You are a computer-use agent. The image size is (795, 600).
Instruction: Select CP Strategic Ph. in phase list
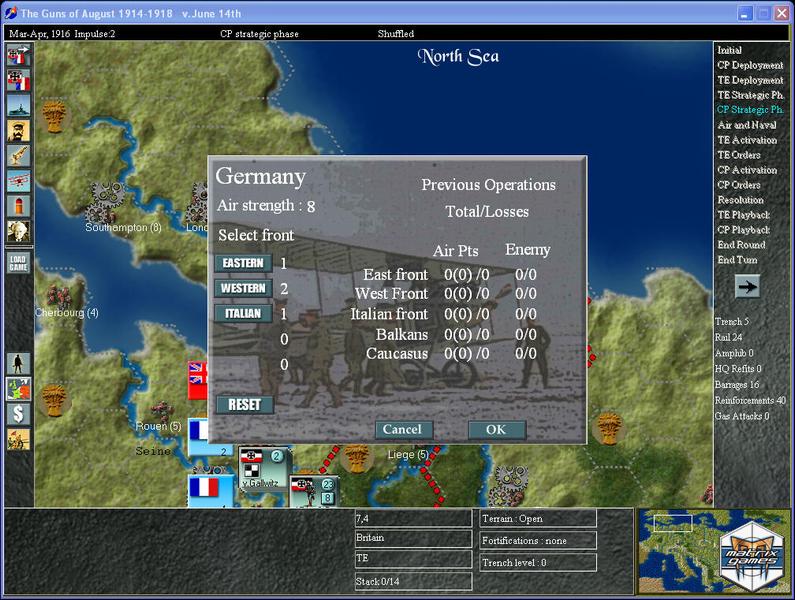tap(749, 110)
